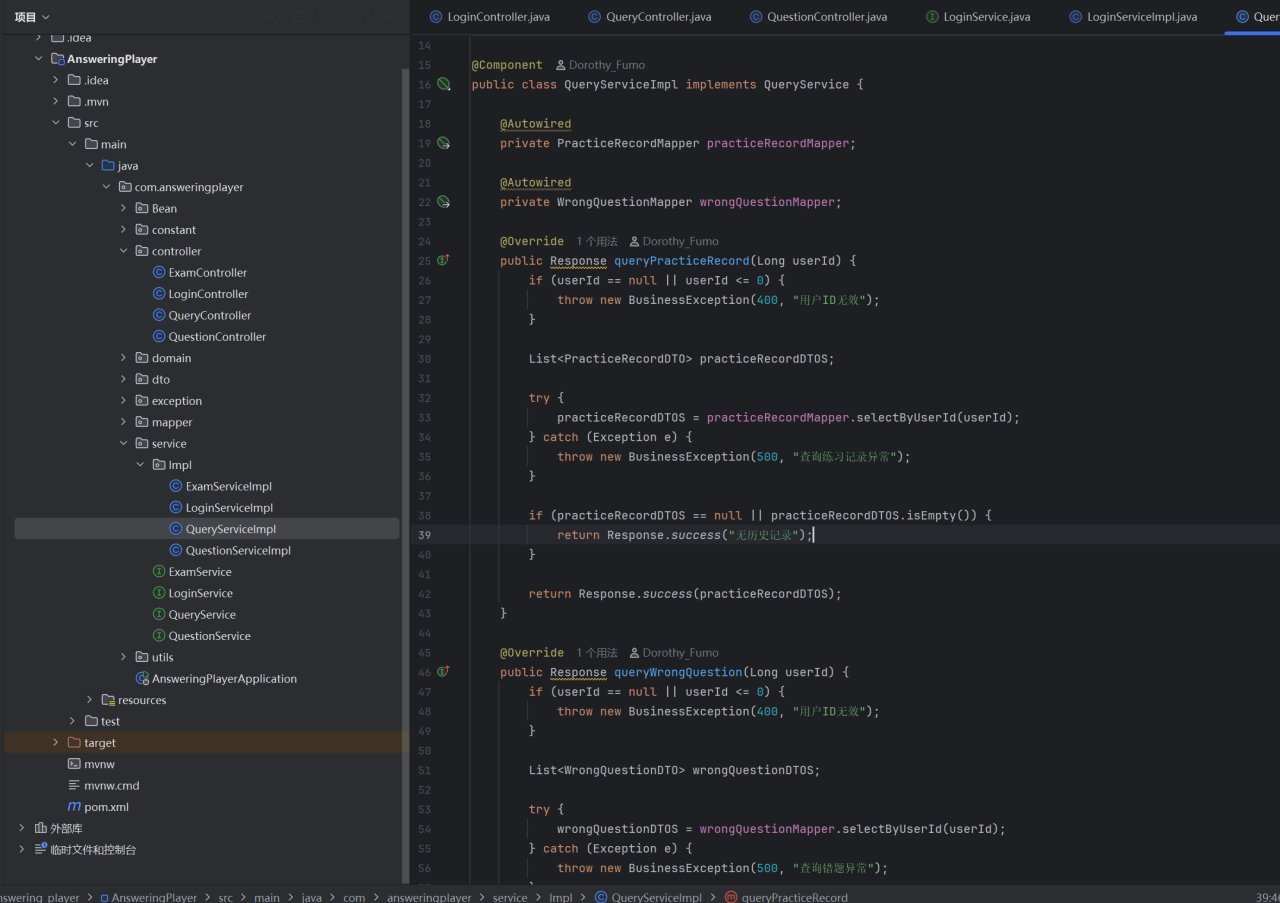This screenshot has height=903, width=1280.
Task: Click author Dorothy_Fumo hint beside @Component
Action: 600,65
